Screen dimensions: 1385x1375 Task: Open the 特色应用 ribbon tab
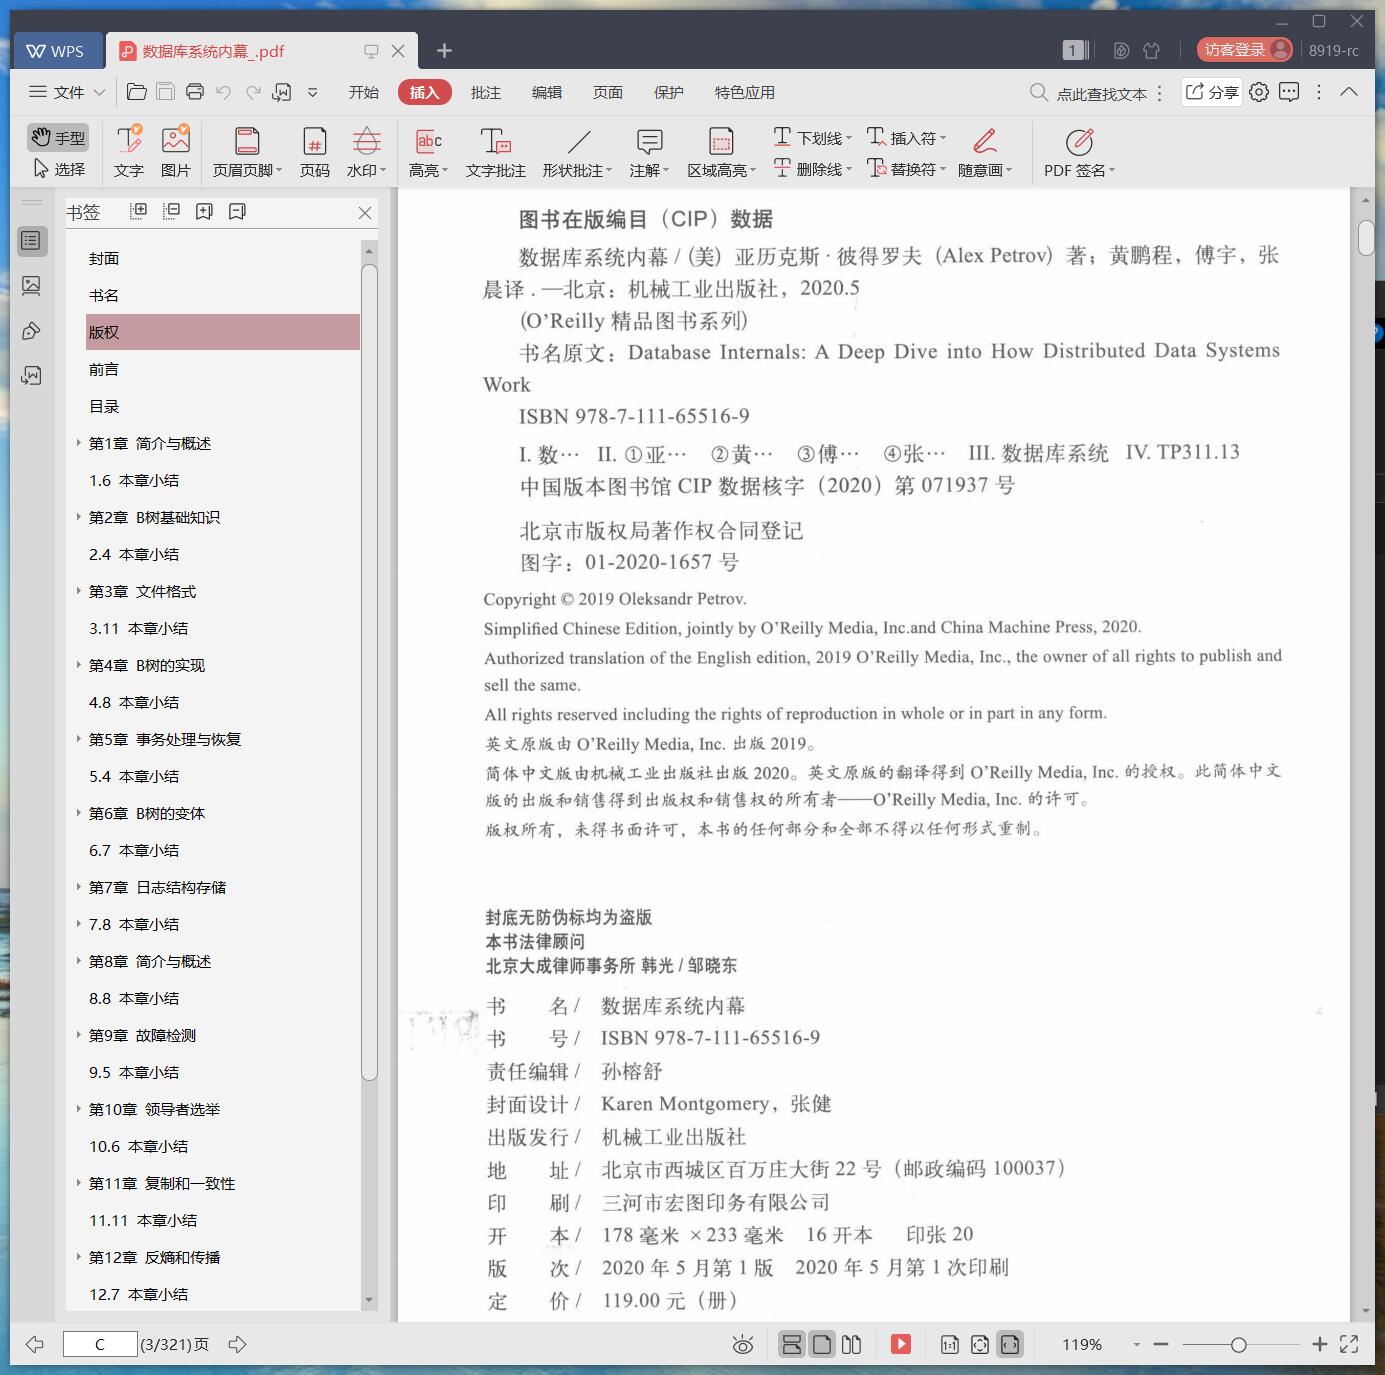tap(745, 92)
